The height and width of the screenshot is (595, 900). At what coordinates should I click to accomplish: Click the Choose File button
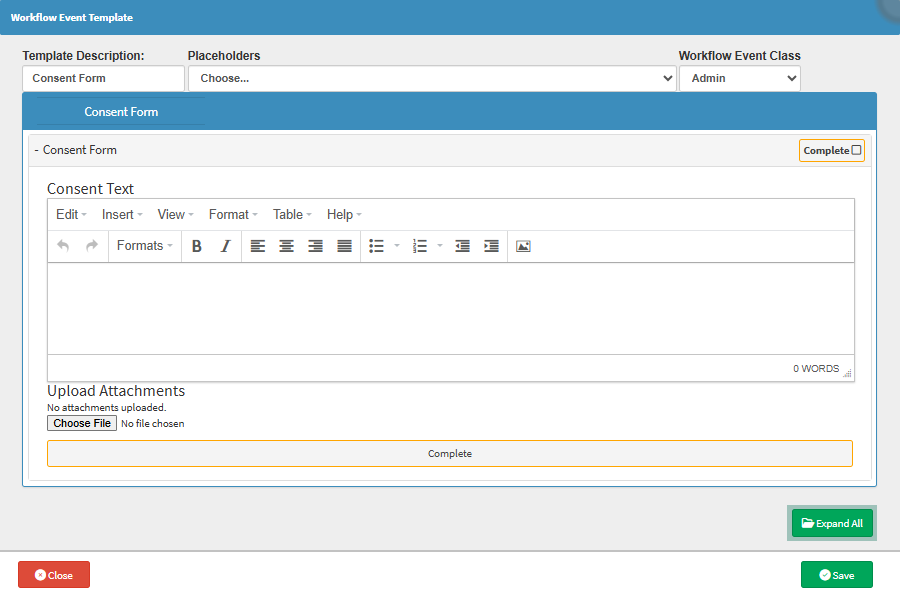tap(82, 424)
